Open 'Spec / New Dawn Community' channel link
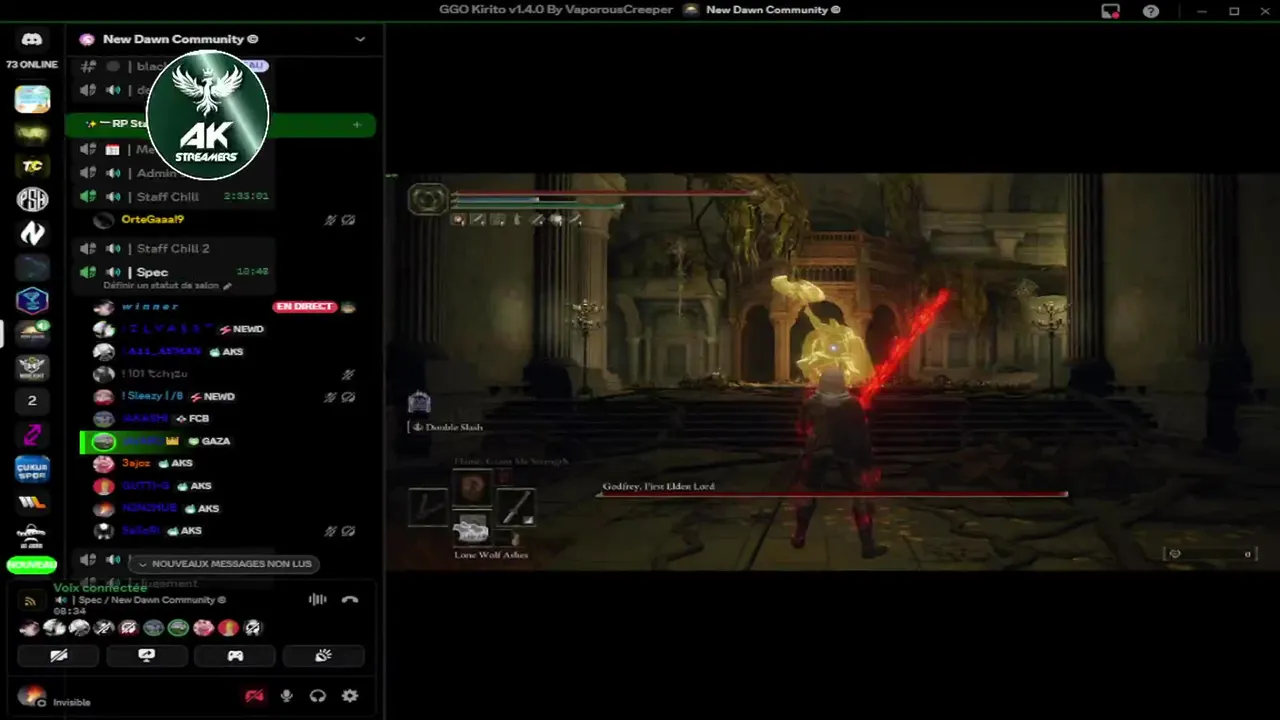Image resolution: width=1280 pixels, height=720 pixels. pos(149,600)
